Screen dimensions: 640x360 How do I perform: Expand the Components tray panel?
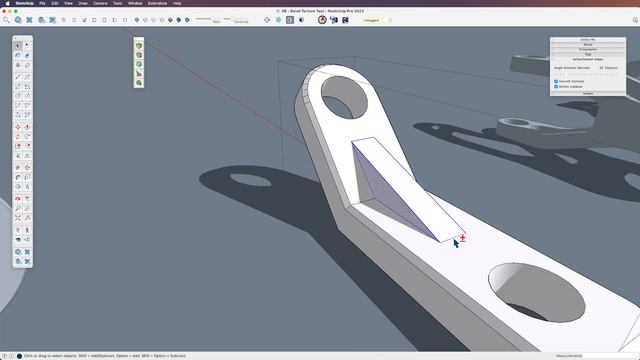click(x=588, y=49)
